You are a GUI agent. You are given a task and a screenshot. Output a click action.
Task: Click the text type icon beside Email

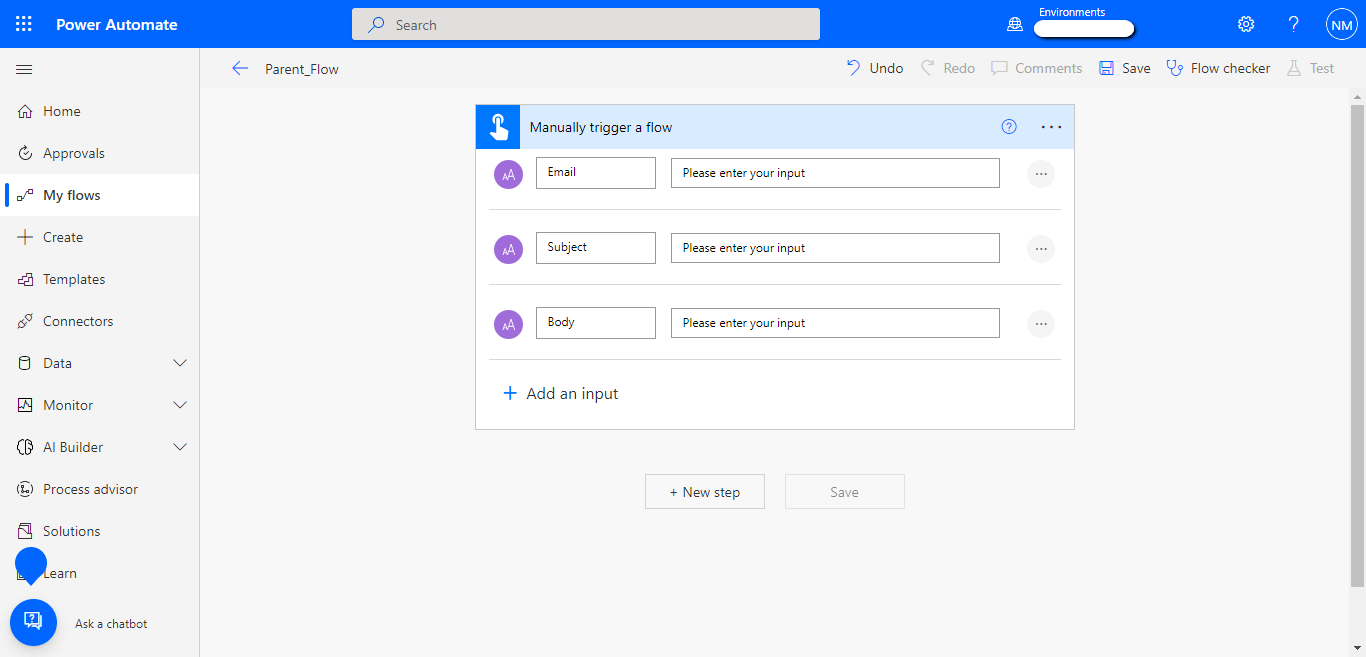[x=509, y=174]
